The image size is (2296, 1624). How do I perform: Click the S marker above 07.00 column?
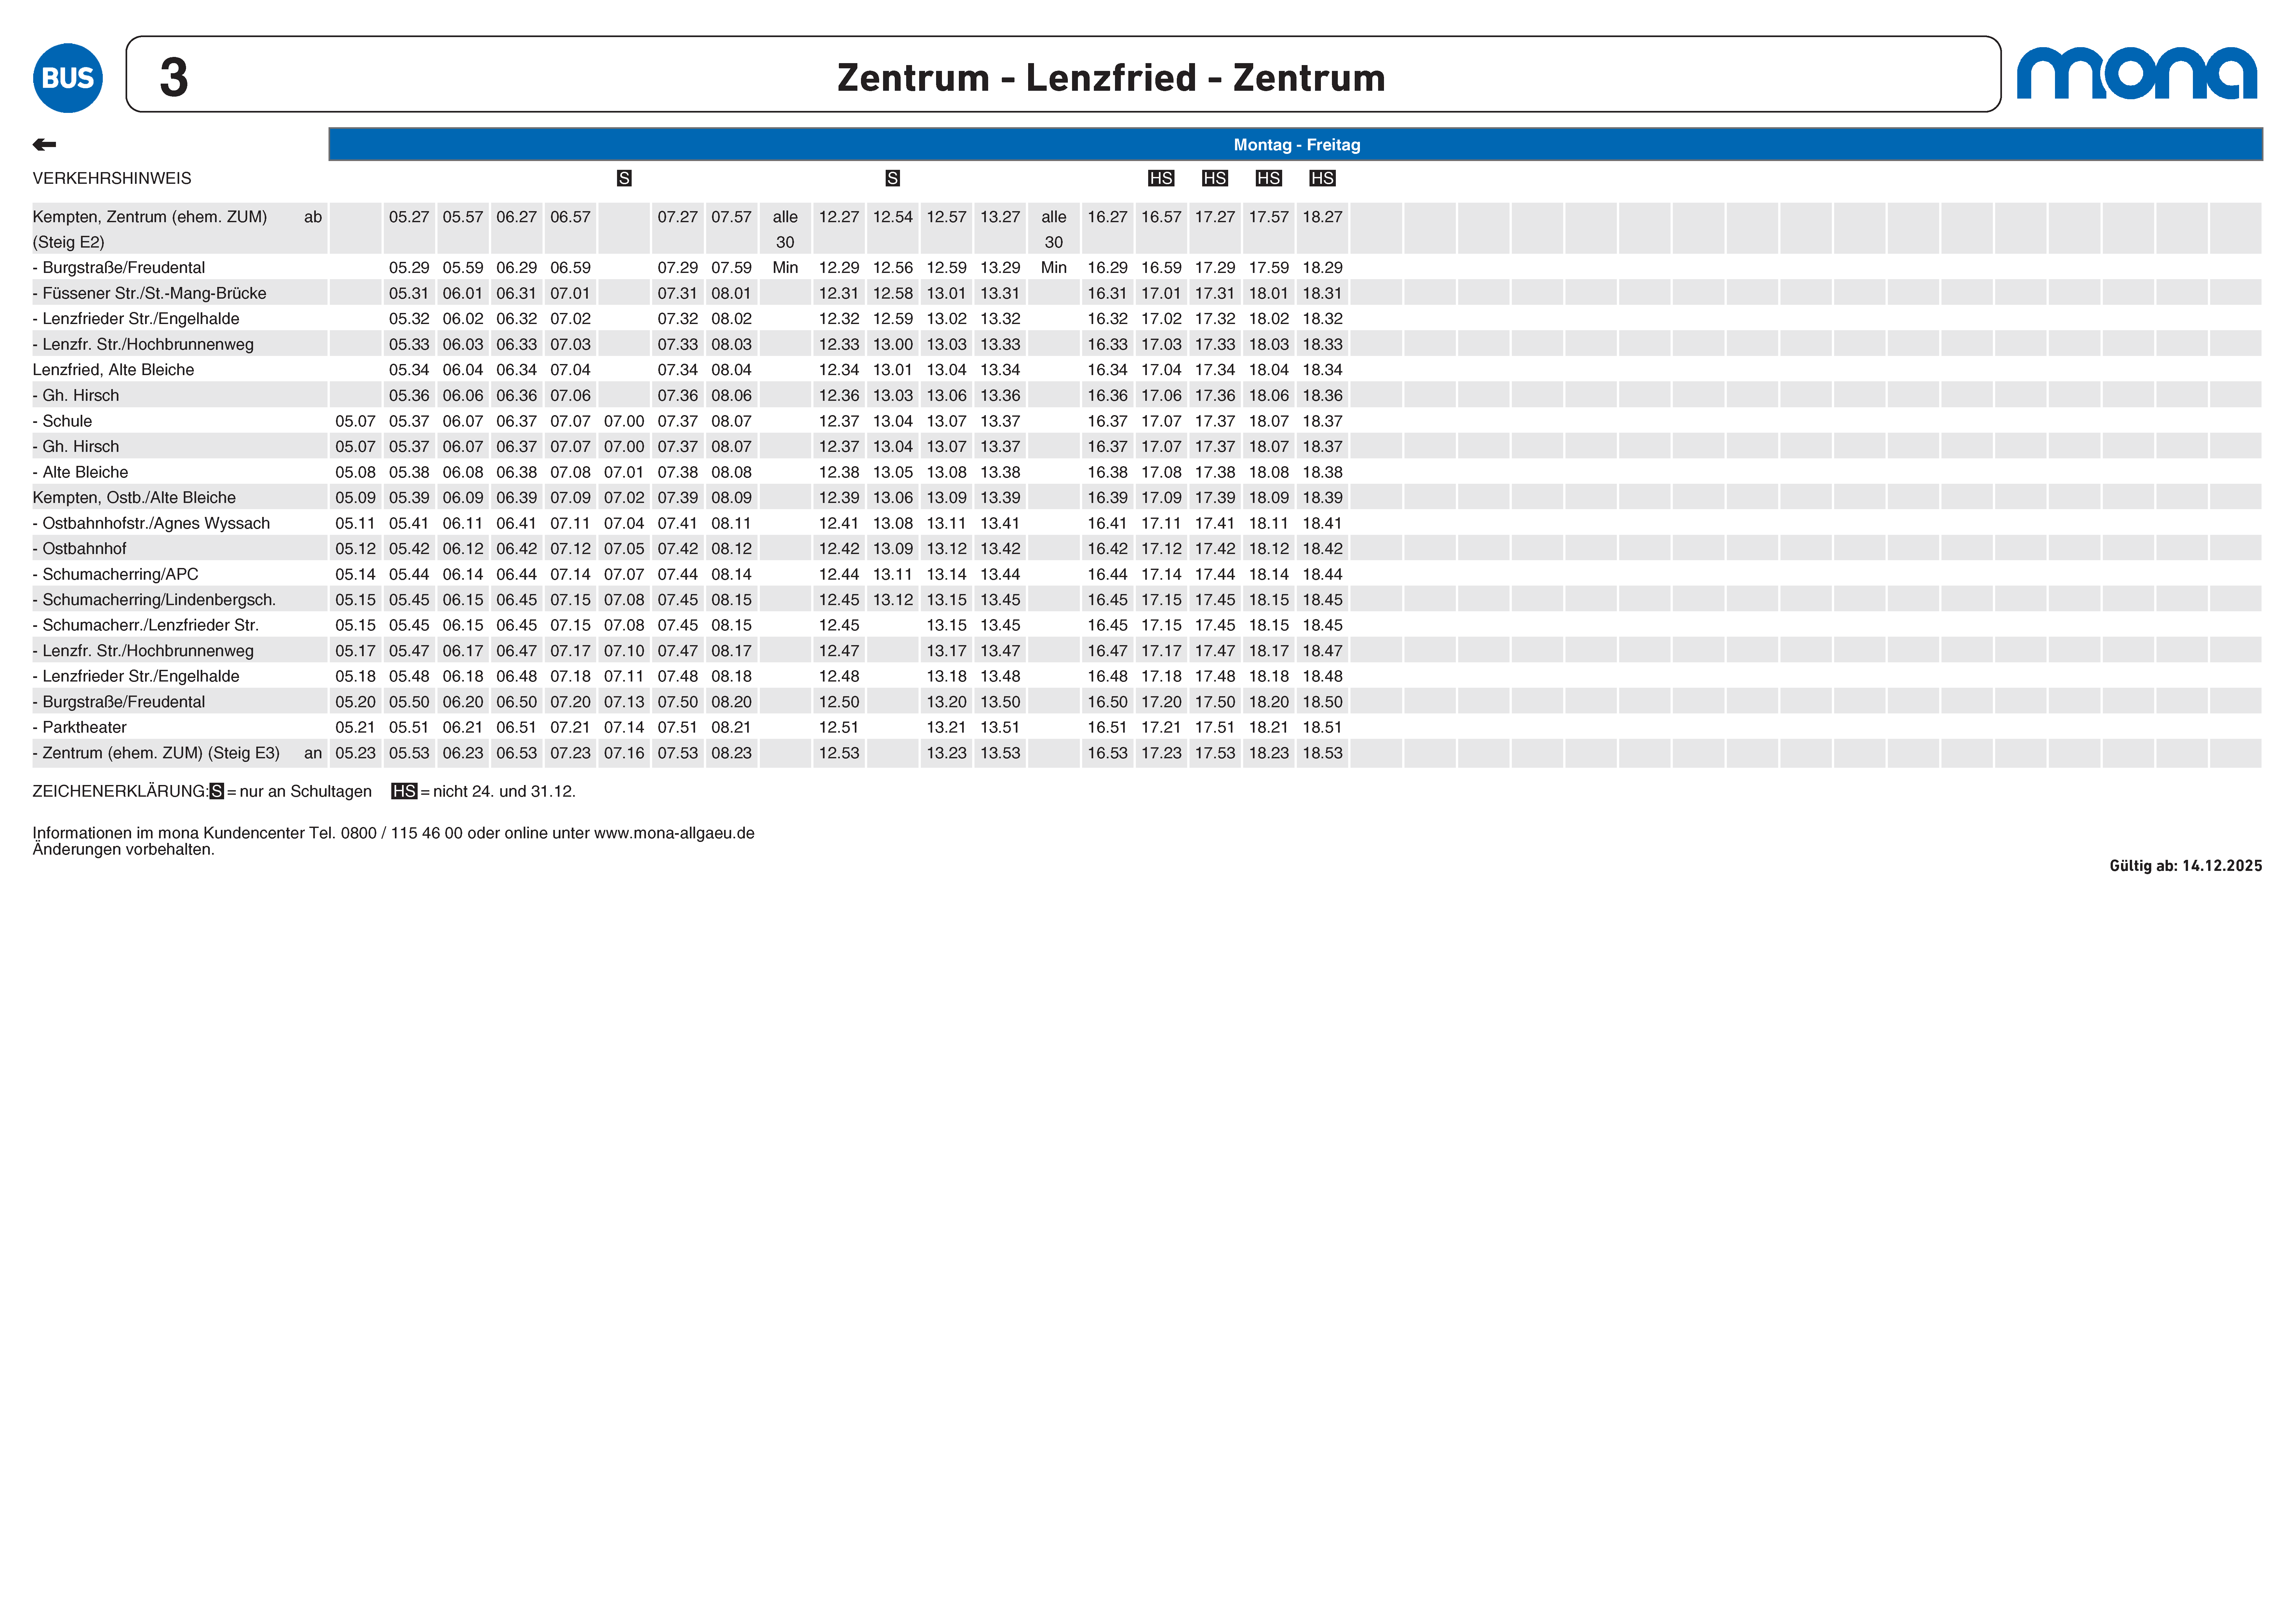(624, 178)
